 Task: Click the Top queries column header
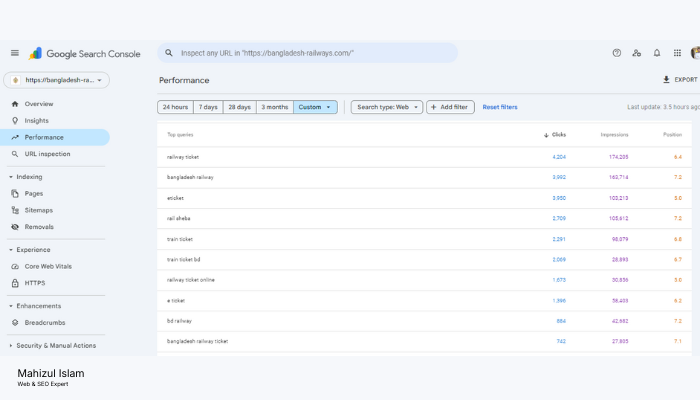coord(180,135)
